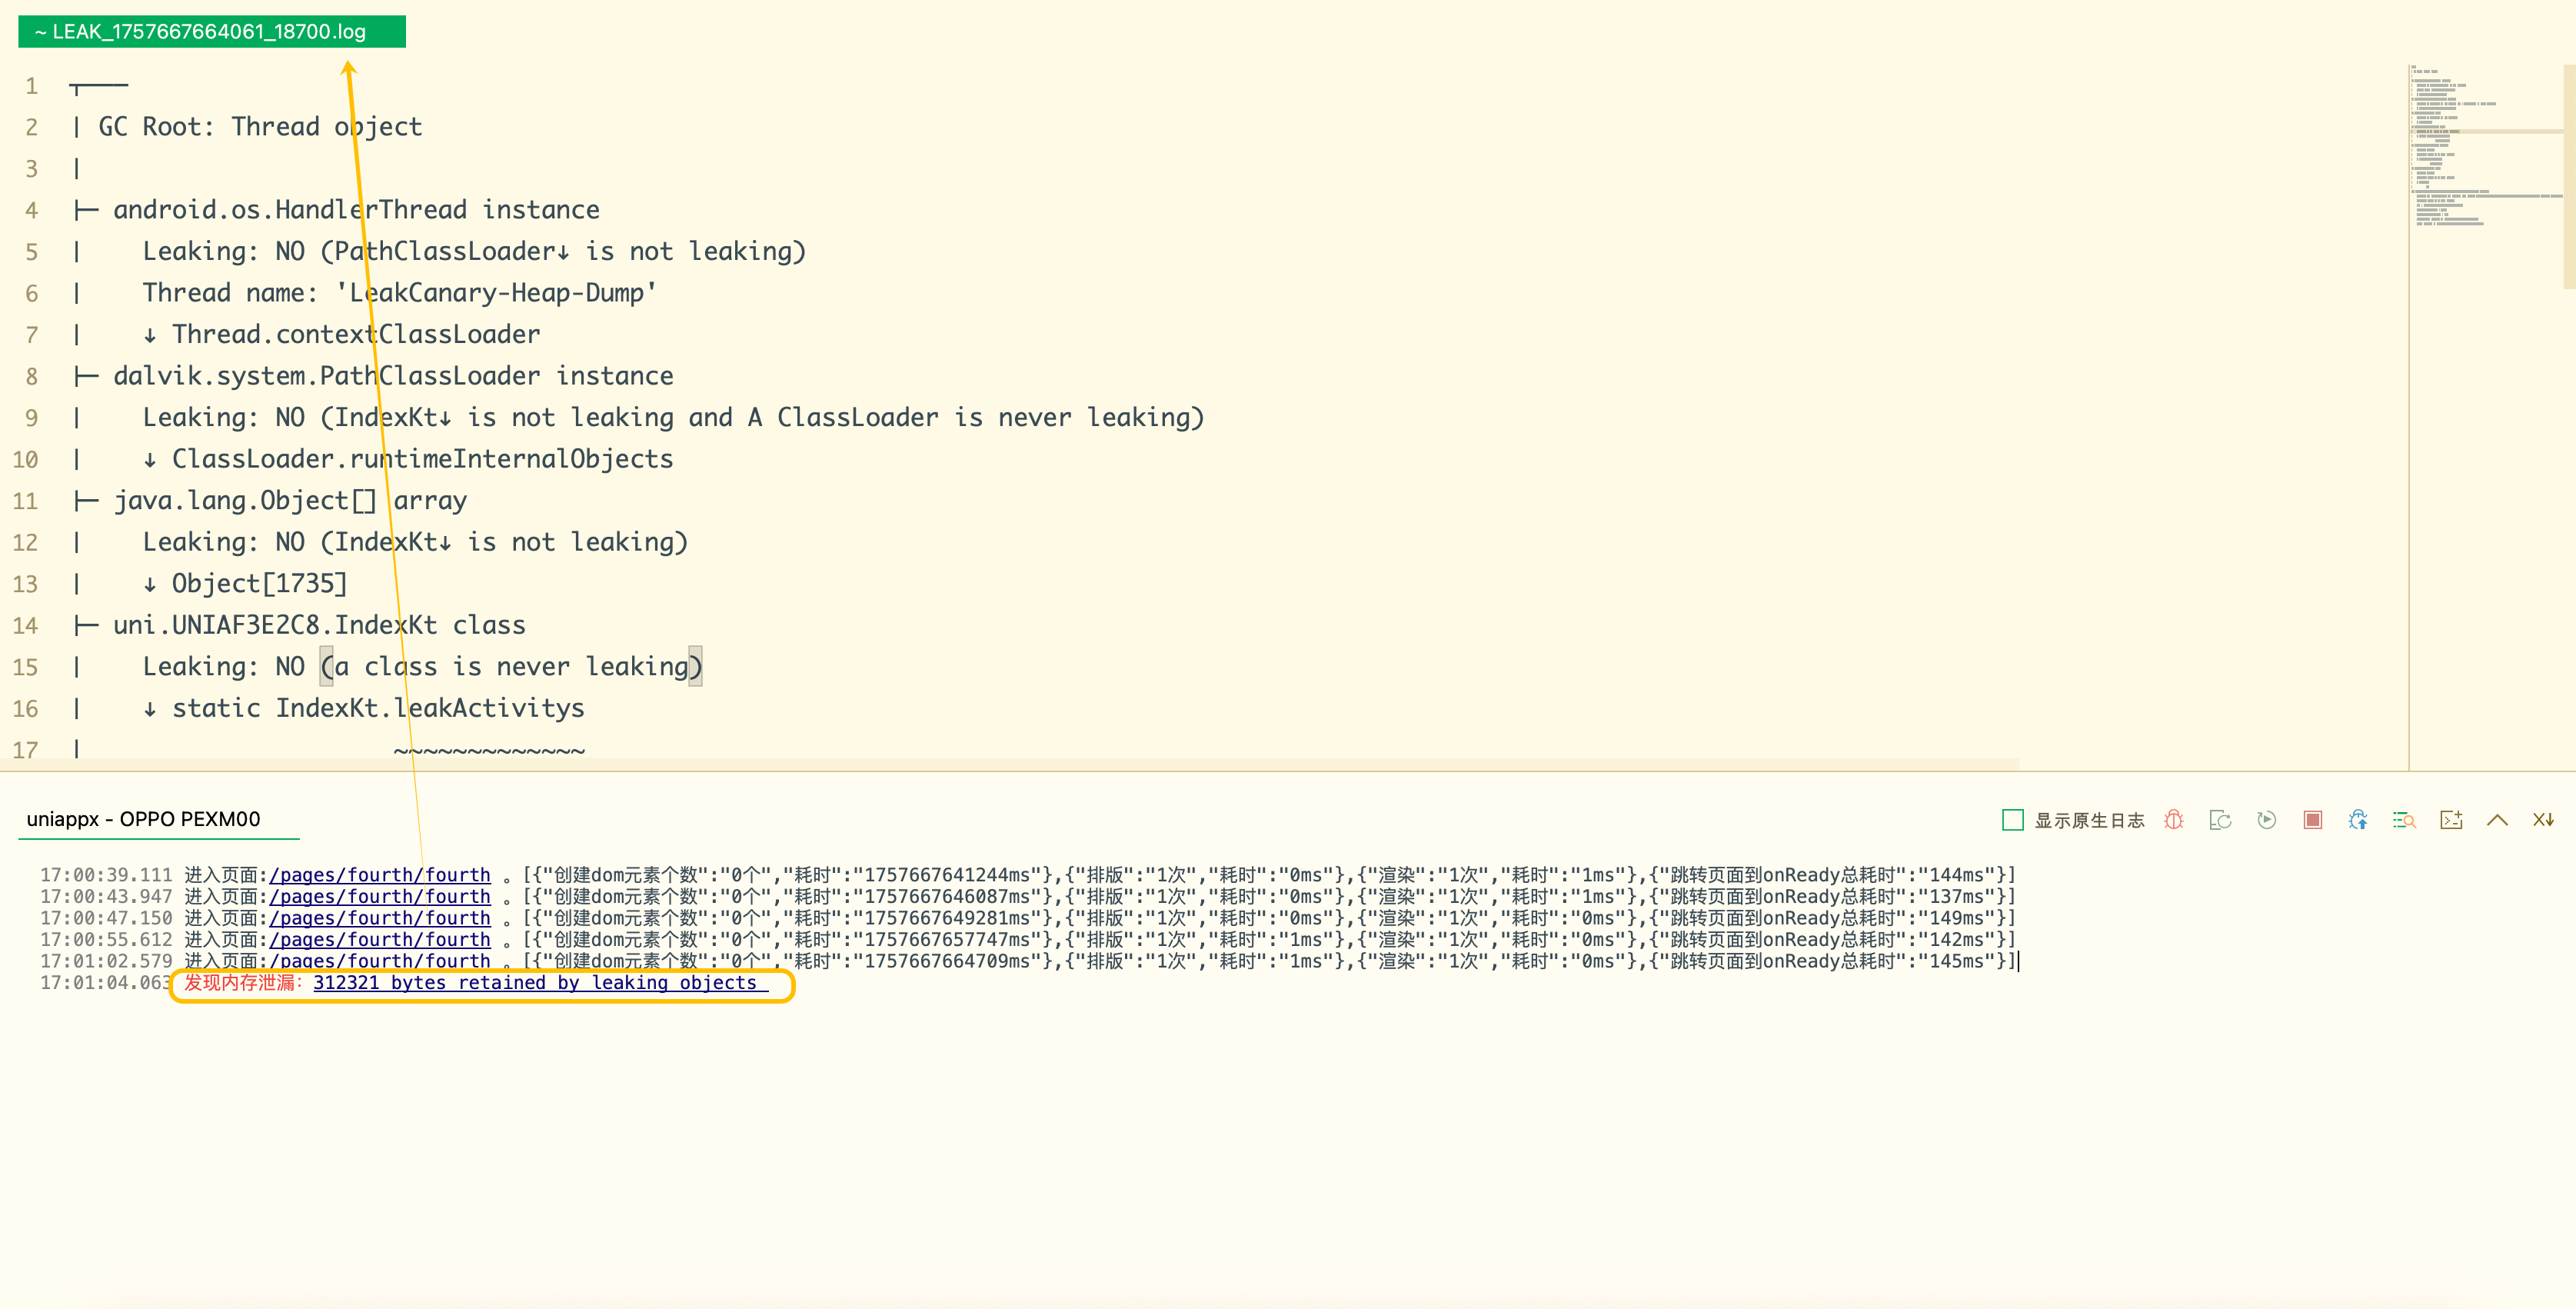Open the log search filter icon
2576x1309 pixels.
coord(2404,820)
